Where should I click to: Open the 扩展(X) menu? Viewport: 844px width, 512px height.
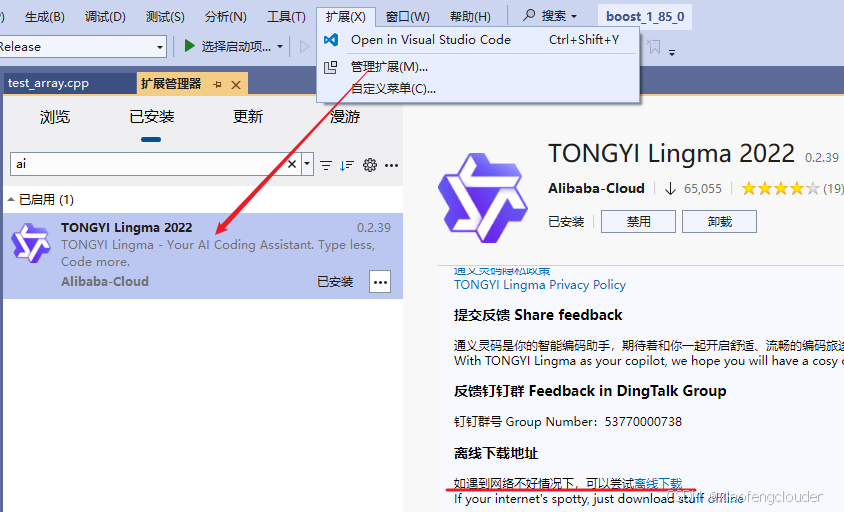click(345, 17)
